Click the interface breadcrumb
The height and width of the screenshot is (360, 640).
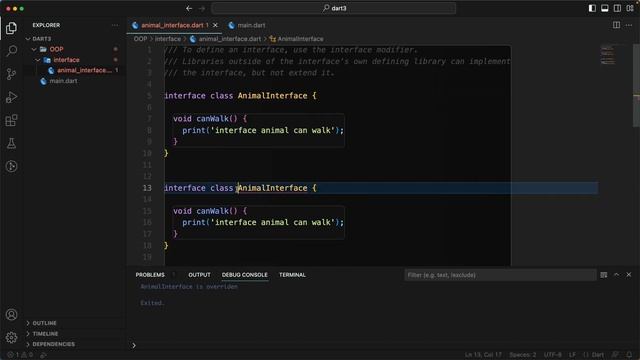[x=168, y=39]
